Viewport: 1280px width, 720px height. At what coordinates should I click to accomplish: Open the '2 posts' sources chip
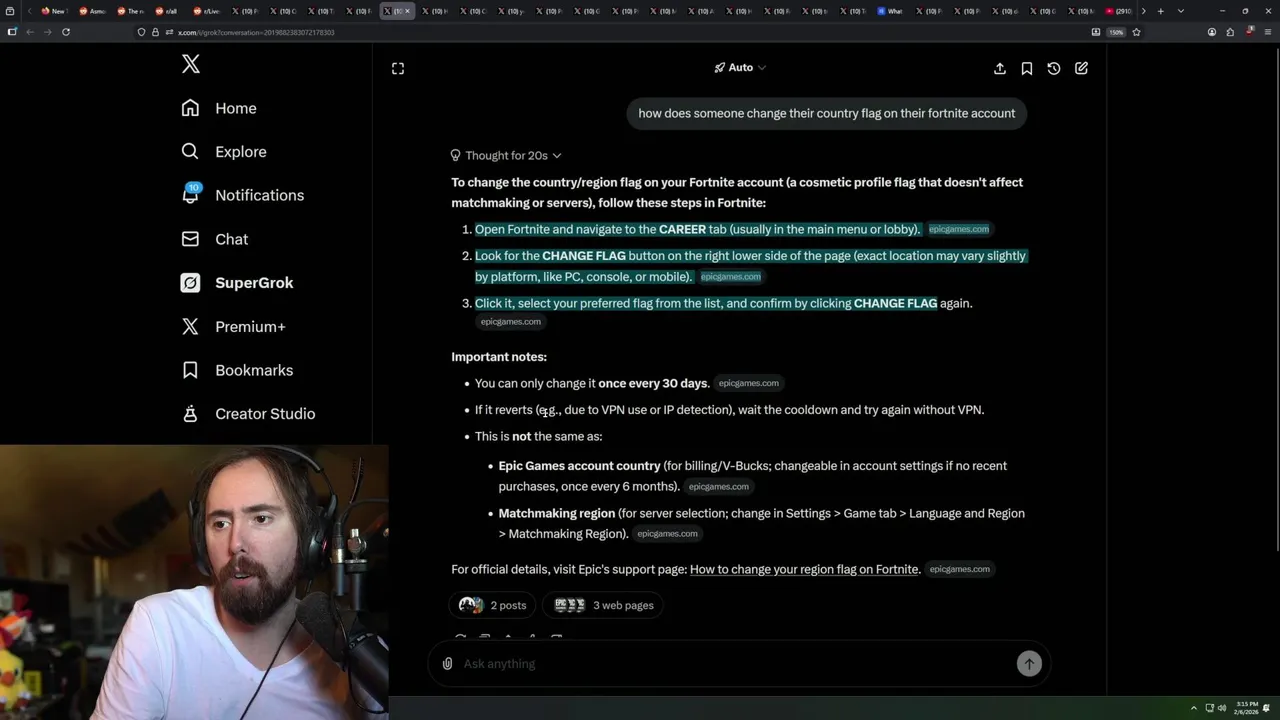tap(493, 605)
